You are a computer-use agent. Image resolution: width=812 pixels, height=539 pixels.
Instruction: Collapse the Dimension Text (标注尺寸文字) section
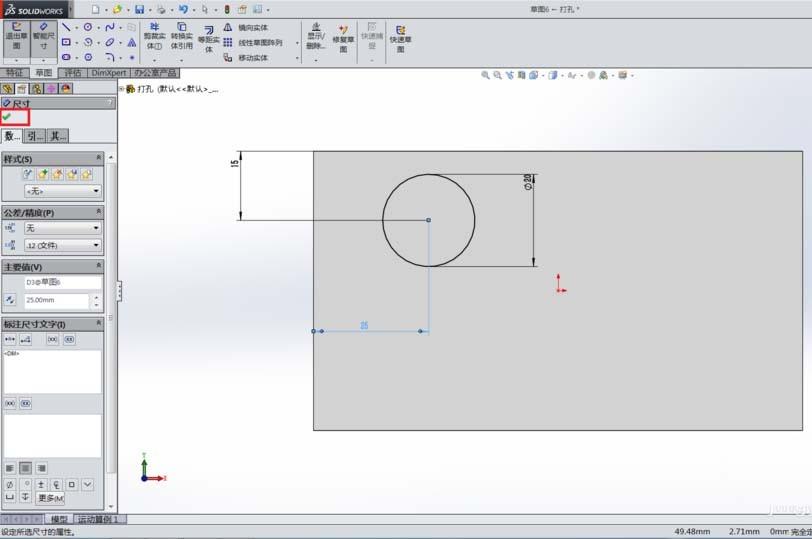click(98, 323)
